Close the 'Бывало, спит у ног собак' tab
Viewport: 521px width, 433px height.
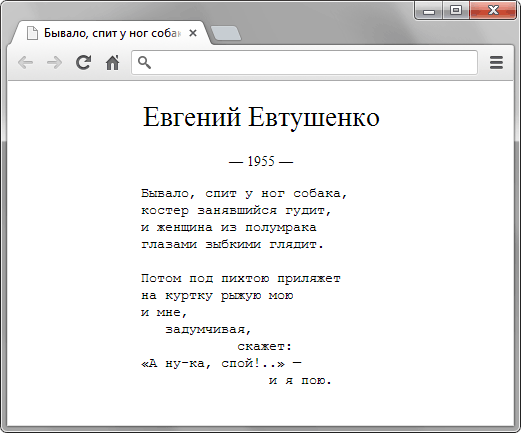pos(193,33)
